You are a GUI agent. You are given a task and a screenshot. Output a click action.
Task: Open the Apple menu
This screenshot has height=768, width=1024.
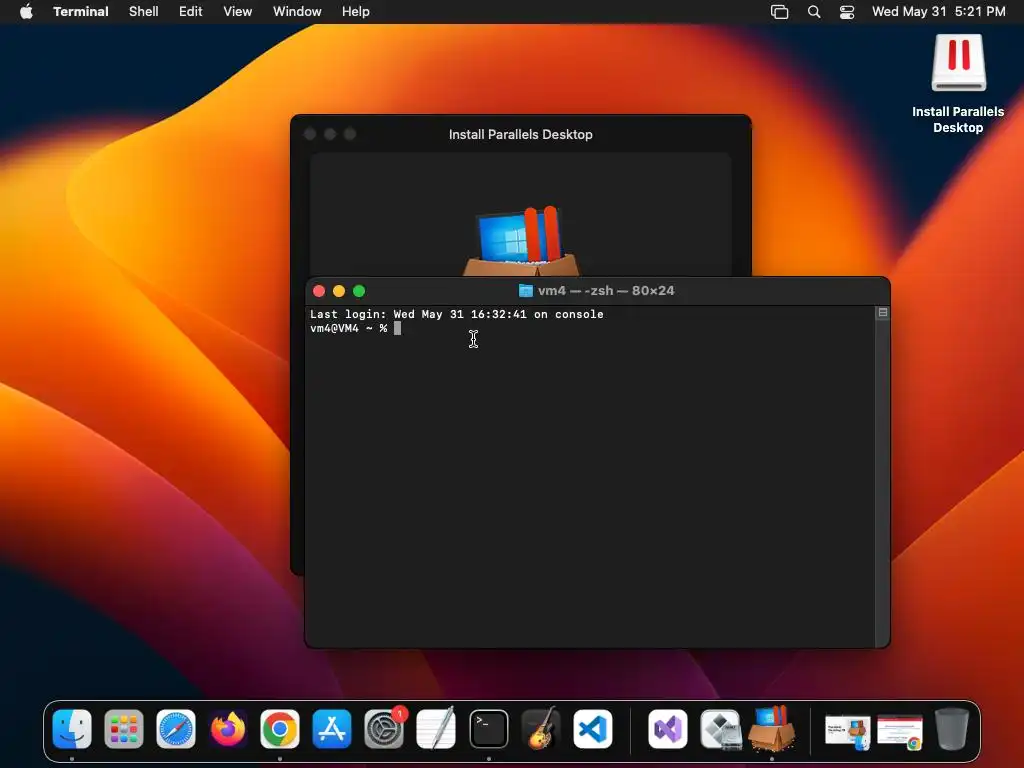[26, 11]
